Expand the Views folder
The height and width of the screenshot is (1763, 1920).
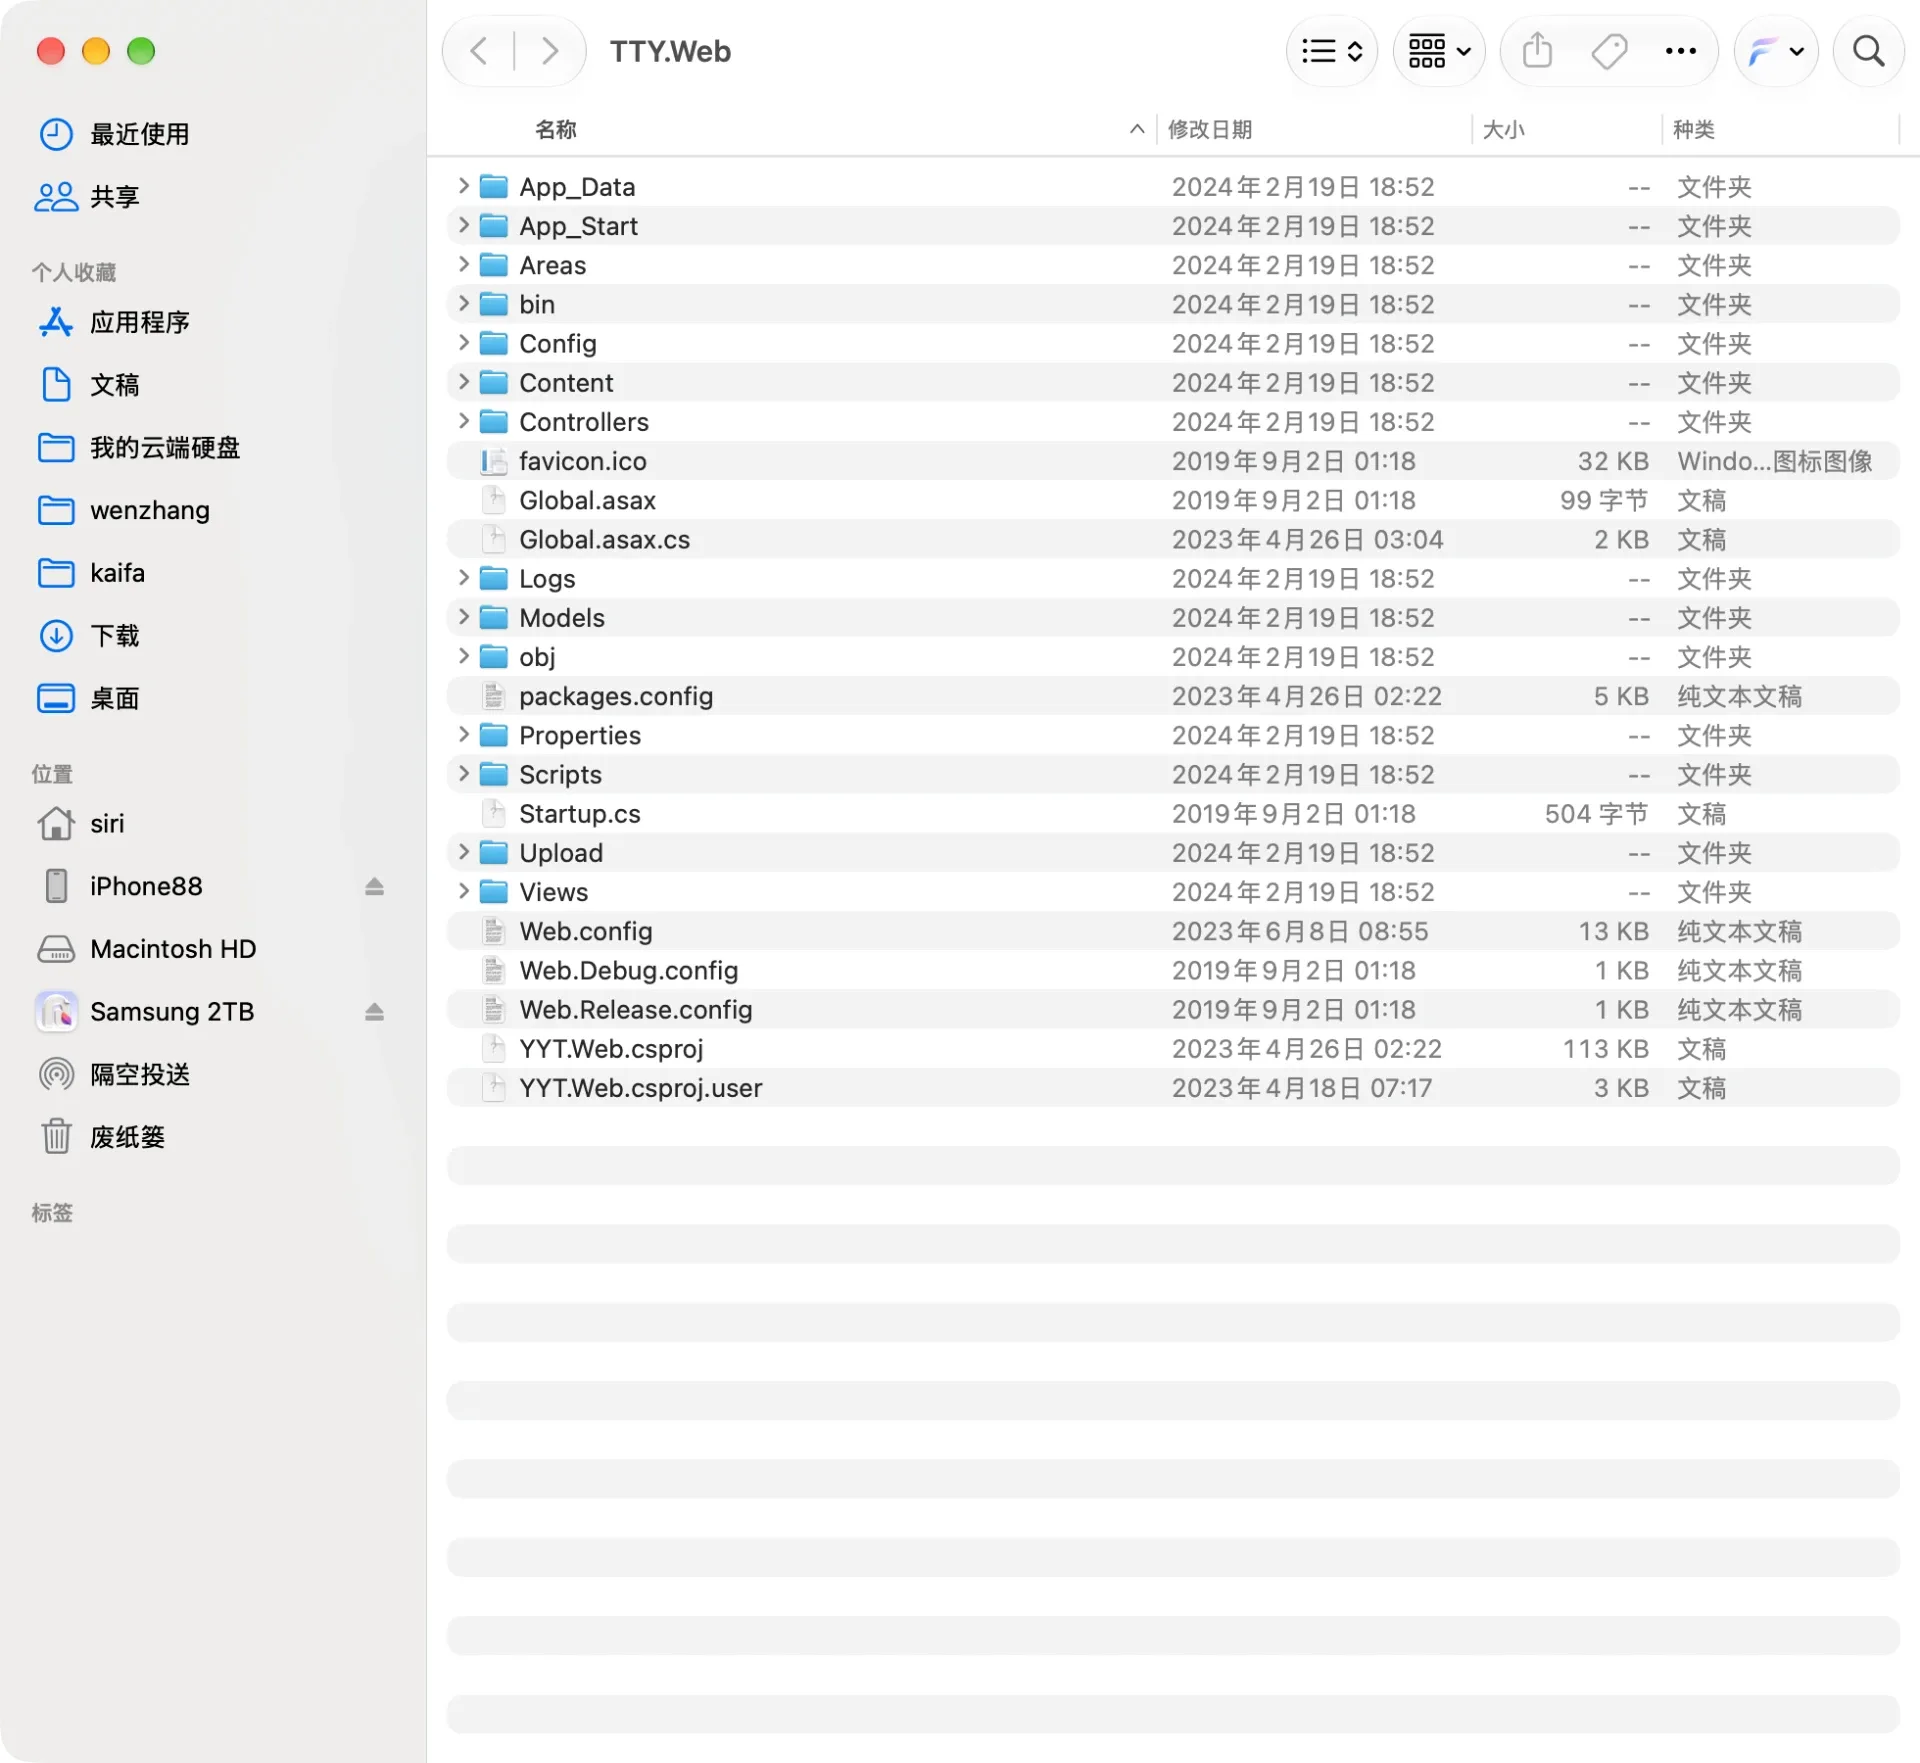[463, 891]
